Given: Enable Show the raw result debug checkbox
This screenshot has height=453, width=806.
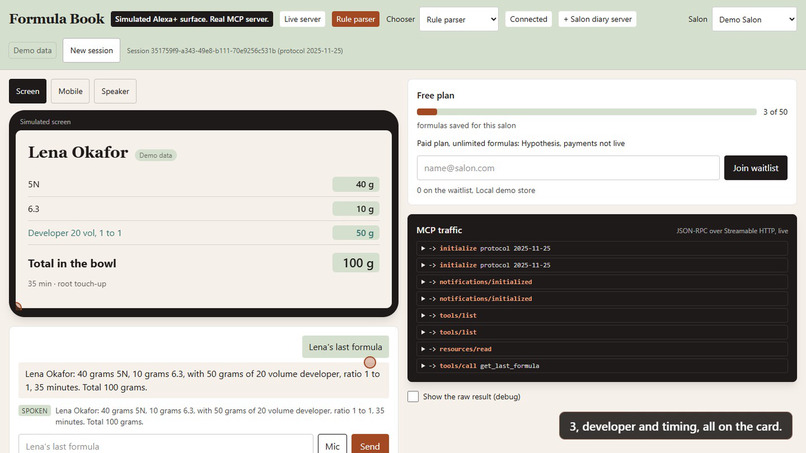Looking at the screenshot, I should (x=413, y=396).
